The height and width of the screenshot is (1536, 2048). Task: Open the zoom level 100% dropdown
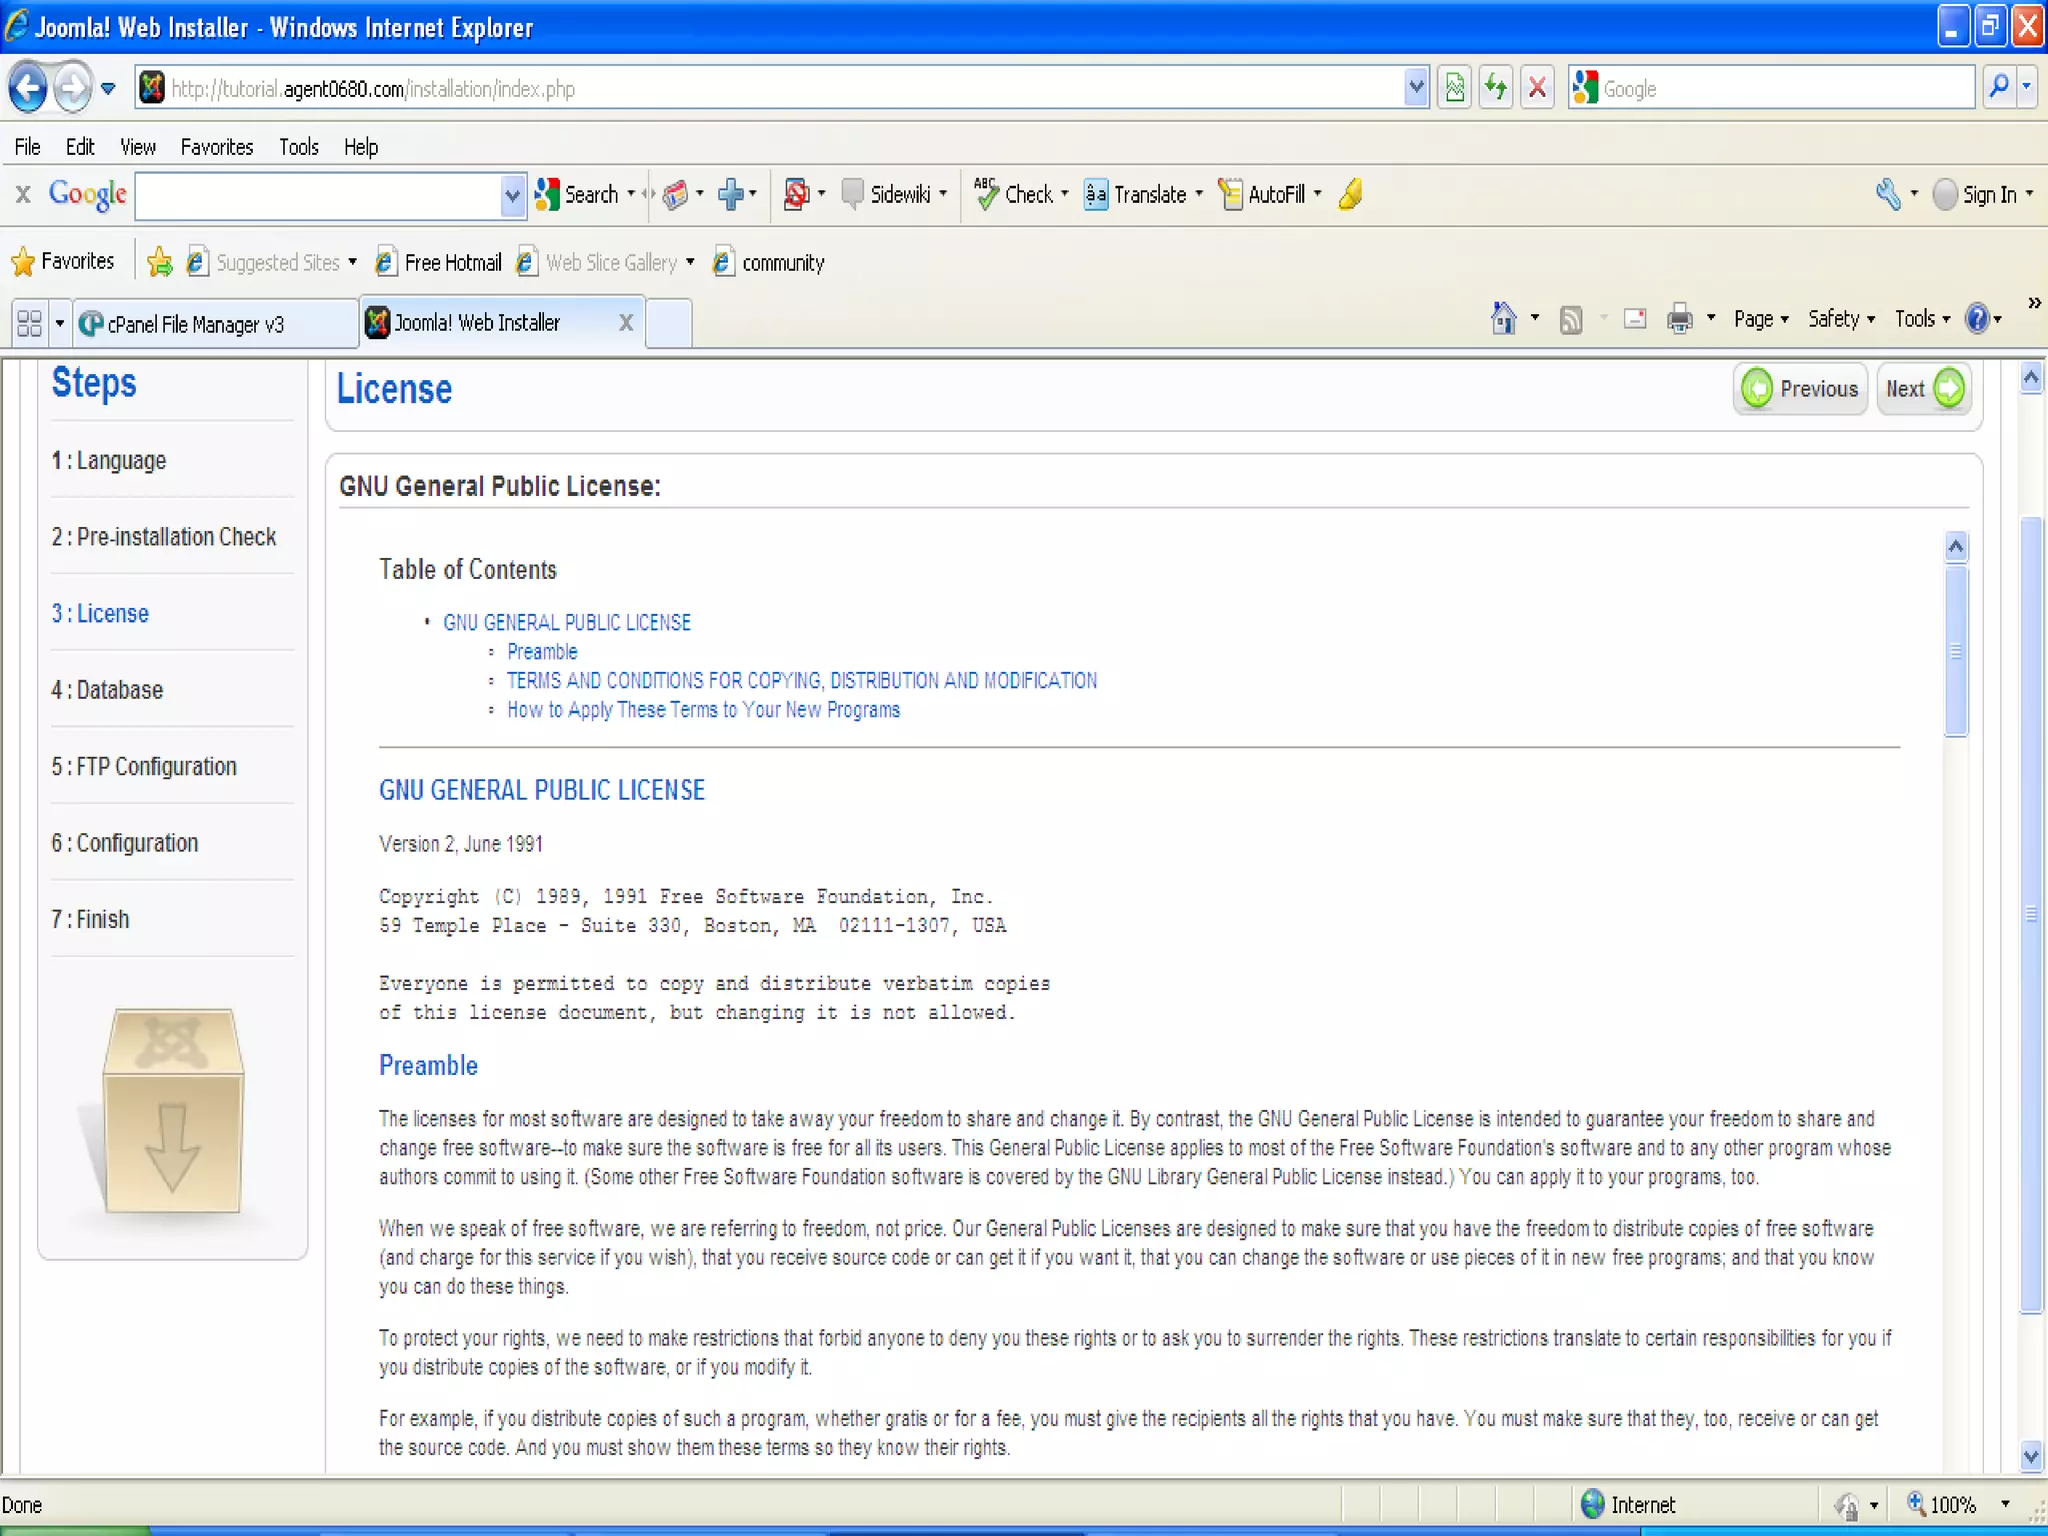pos(2005,1504)
